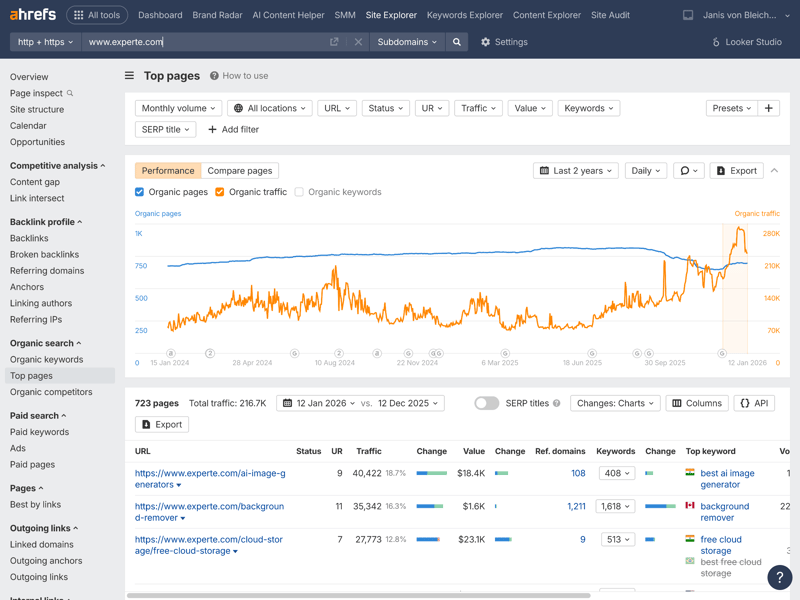Viewport: 800px width, 600px height.
Task: Clear the URL field with X icon
Action: click(358, 42)
